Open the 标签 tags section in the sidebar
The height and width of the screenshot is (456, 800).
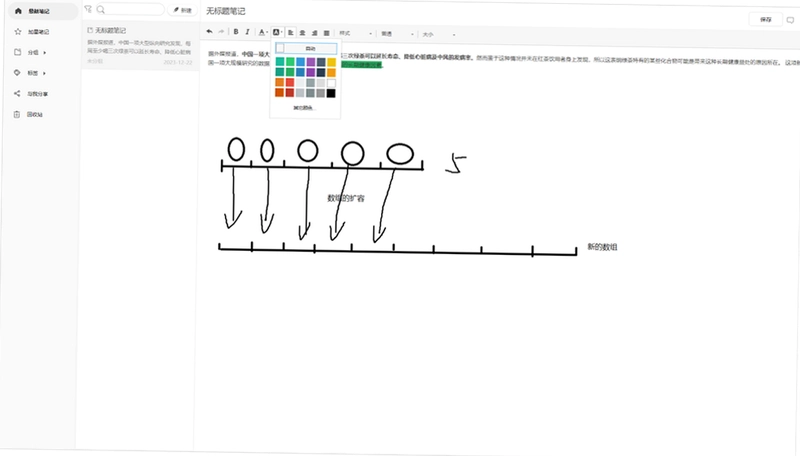point(30,73)
